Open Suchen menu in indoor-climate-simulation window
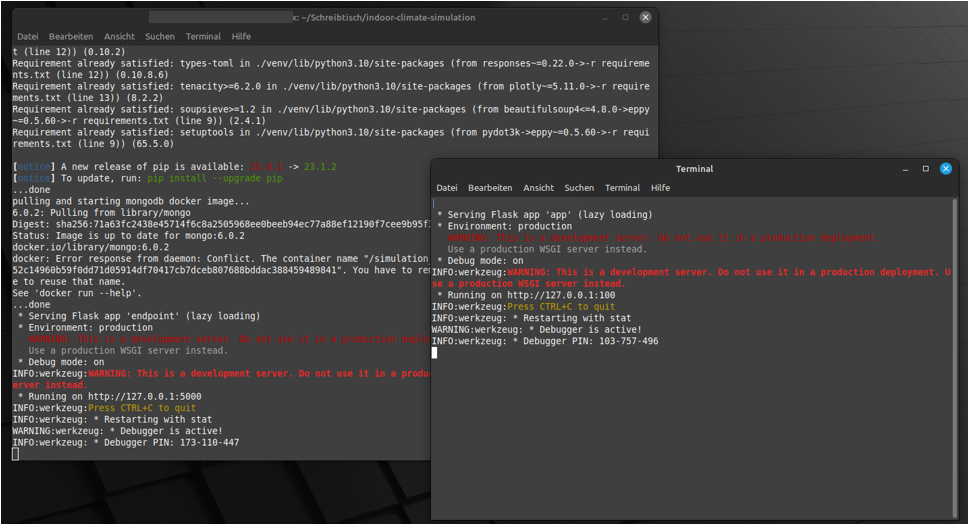Screen dimensions: 968x524 click(160, 37)
